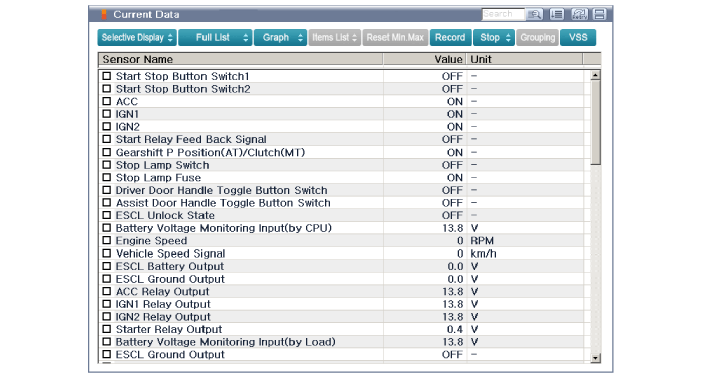
Task: Enable the Stop Lamp Switch checkbox
Action: pyautogui.click(x=106, y=165)
